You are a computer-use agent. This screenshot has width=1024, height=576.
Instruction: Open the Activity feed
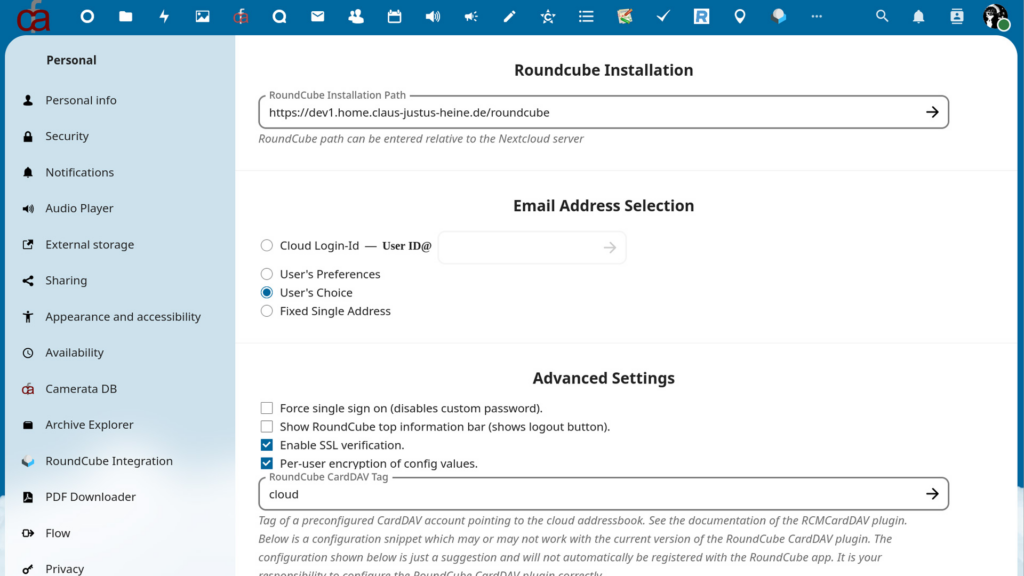(x=163, y=15)
